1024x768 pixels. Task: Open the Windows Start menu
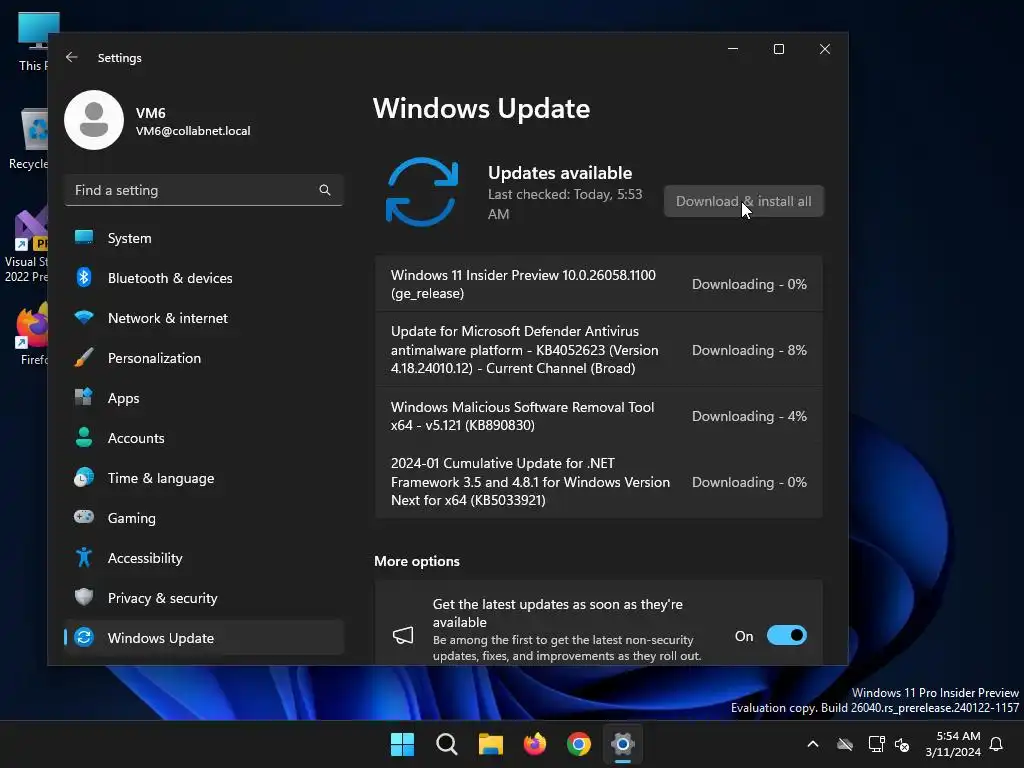point(402,744)
